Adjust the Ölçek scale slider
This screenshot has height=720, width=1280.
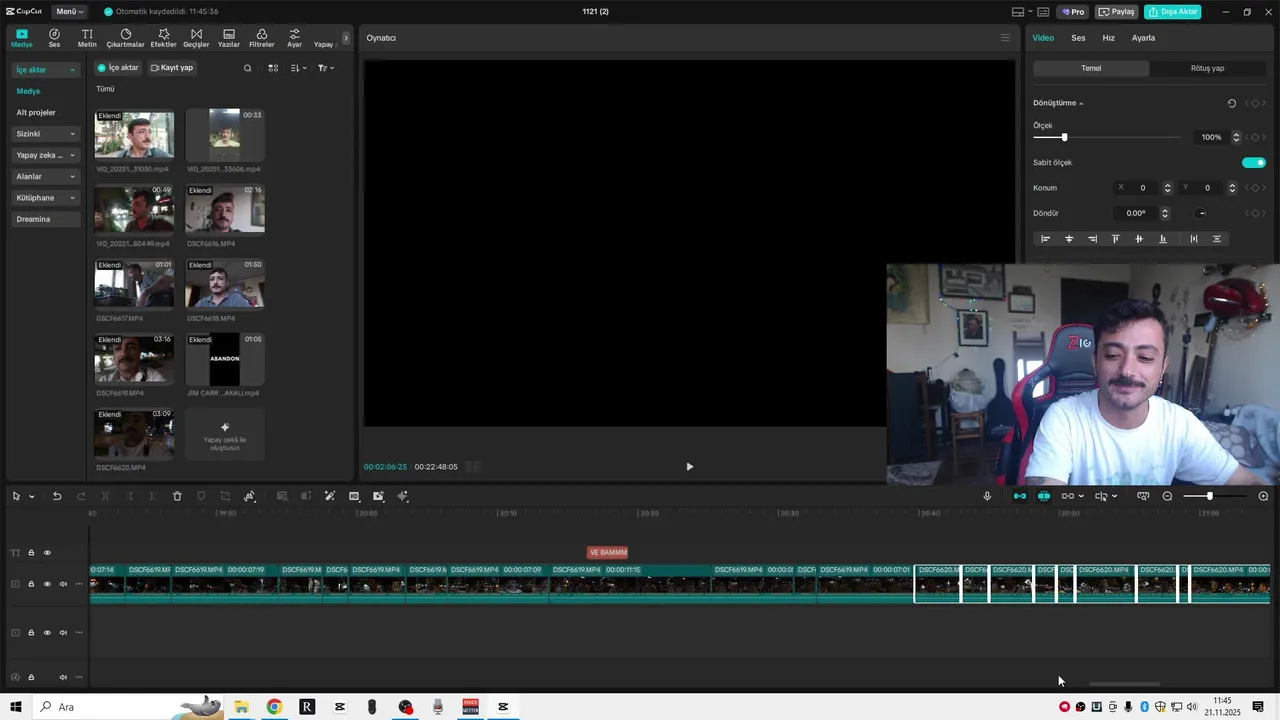(x=1064, y=137)
